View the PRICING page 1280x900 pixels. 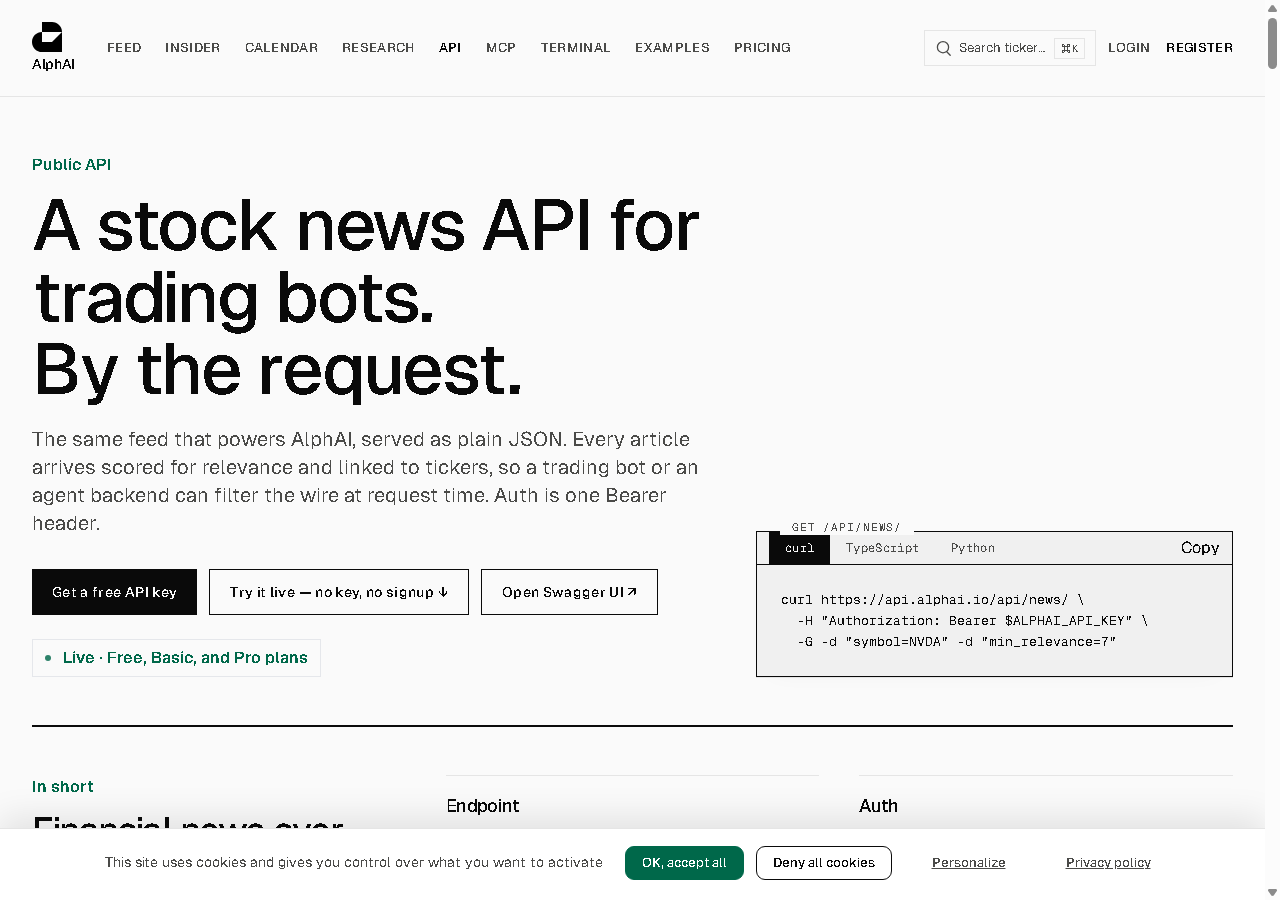[x=762, y=48]
